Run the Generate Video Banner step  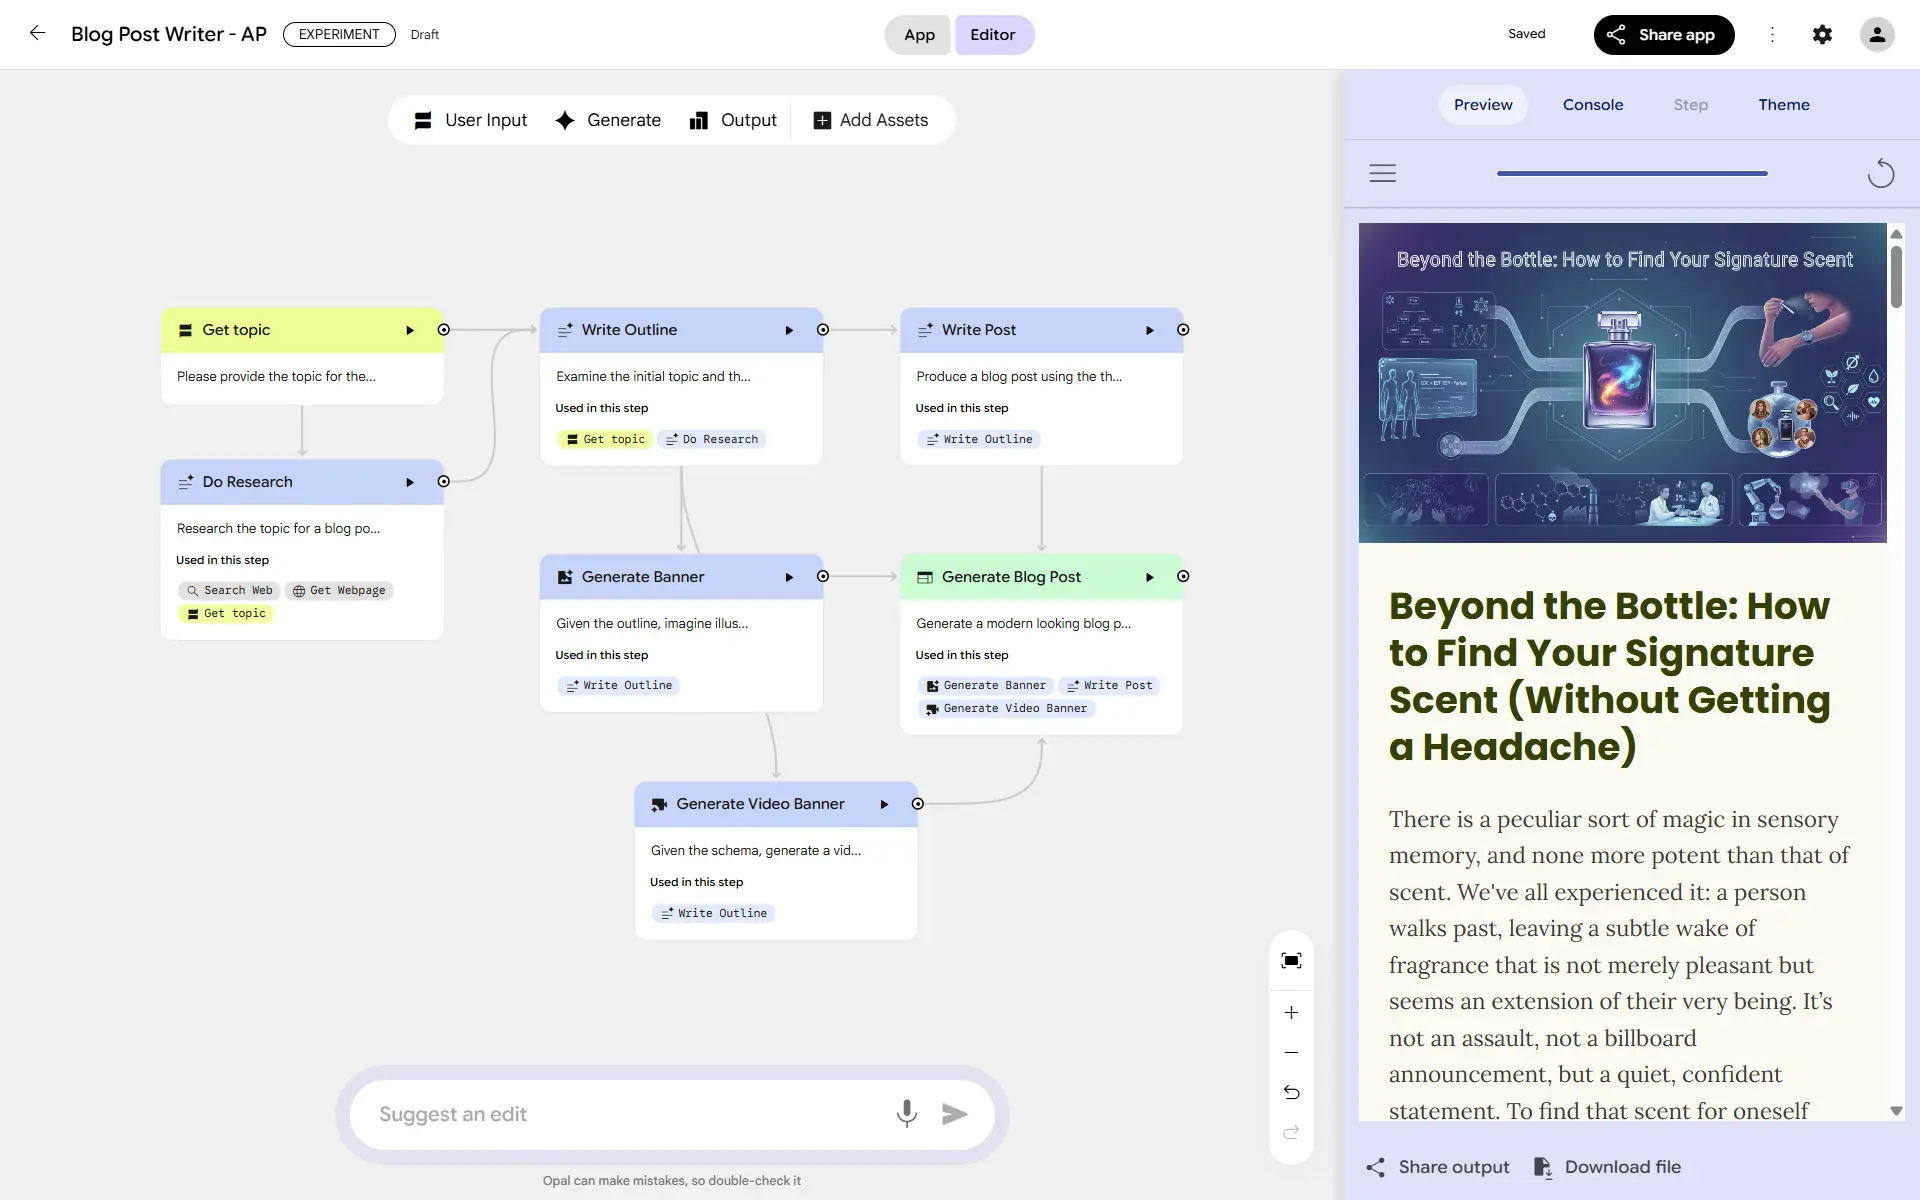(884, 804)
